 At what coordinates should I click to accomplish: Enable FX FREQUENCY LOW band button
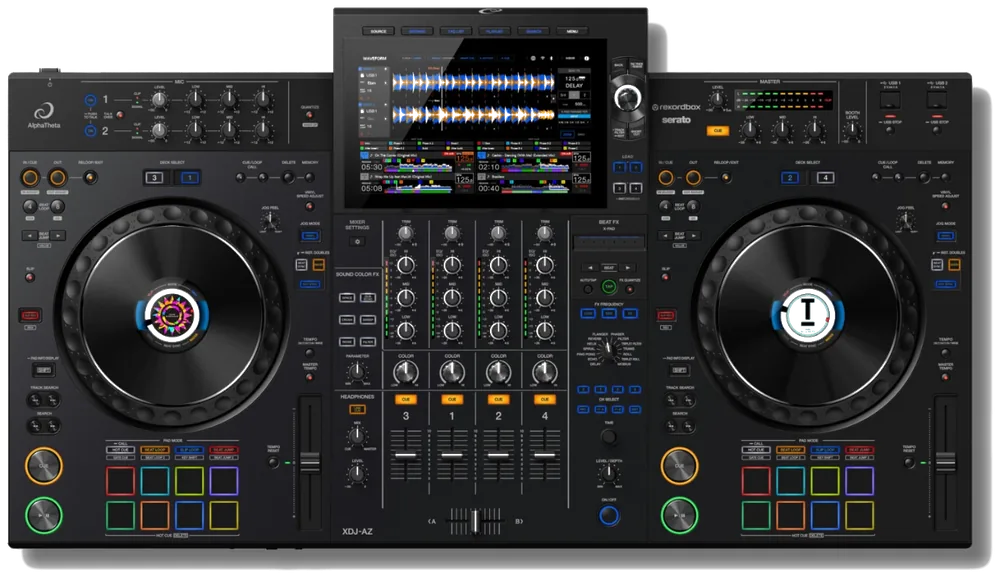tap(587, 313)
